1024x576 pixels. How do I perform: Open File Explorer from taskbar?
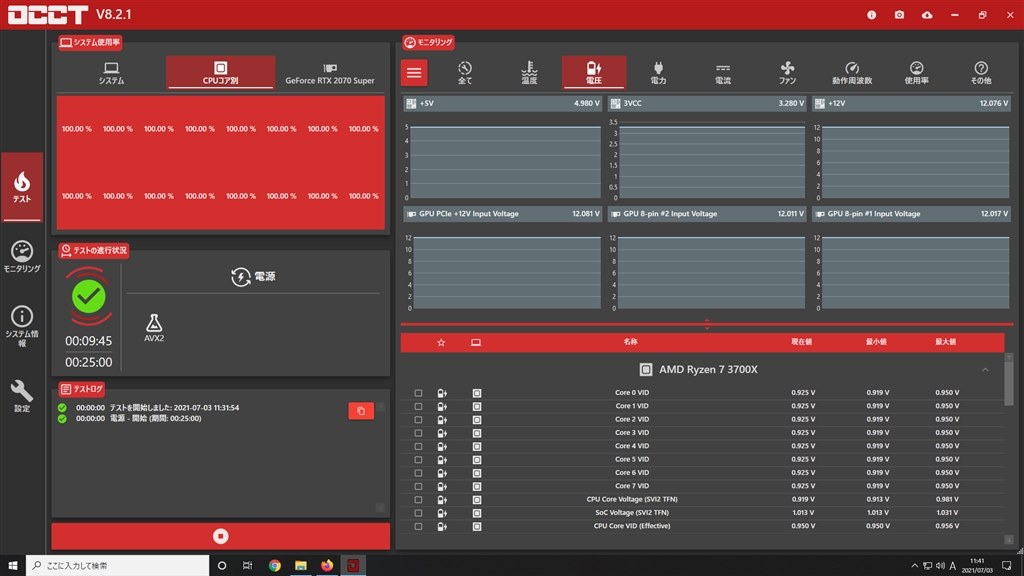point(300,566)
